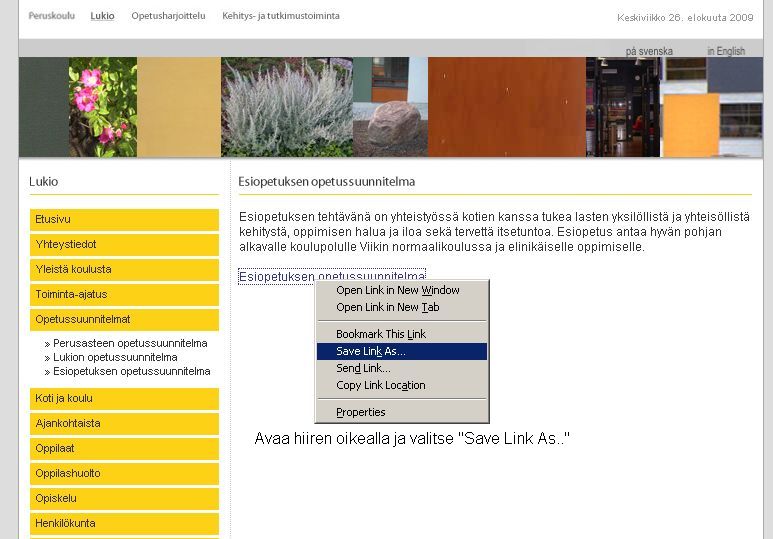The height and width of the screenshot is (539, 773).
Task: Switch language to in English
Action: (726, 51)
